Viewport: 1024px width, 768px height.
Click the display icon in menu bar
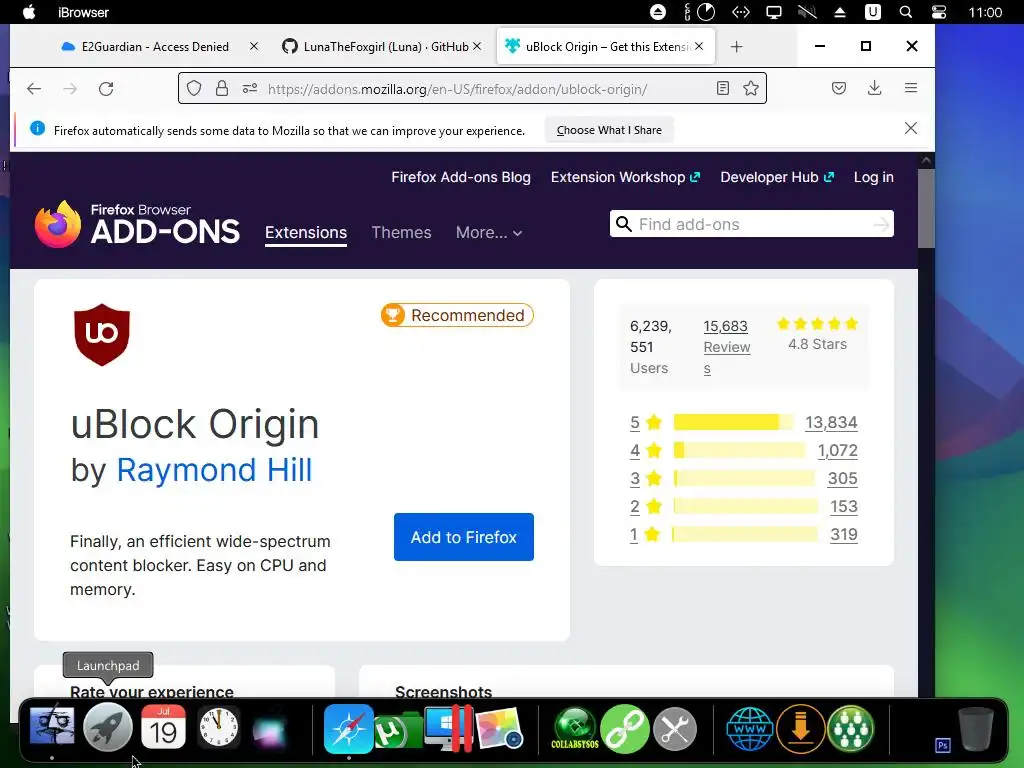pos(774,12)
